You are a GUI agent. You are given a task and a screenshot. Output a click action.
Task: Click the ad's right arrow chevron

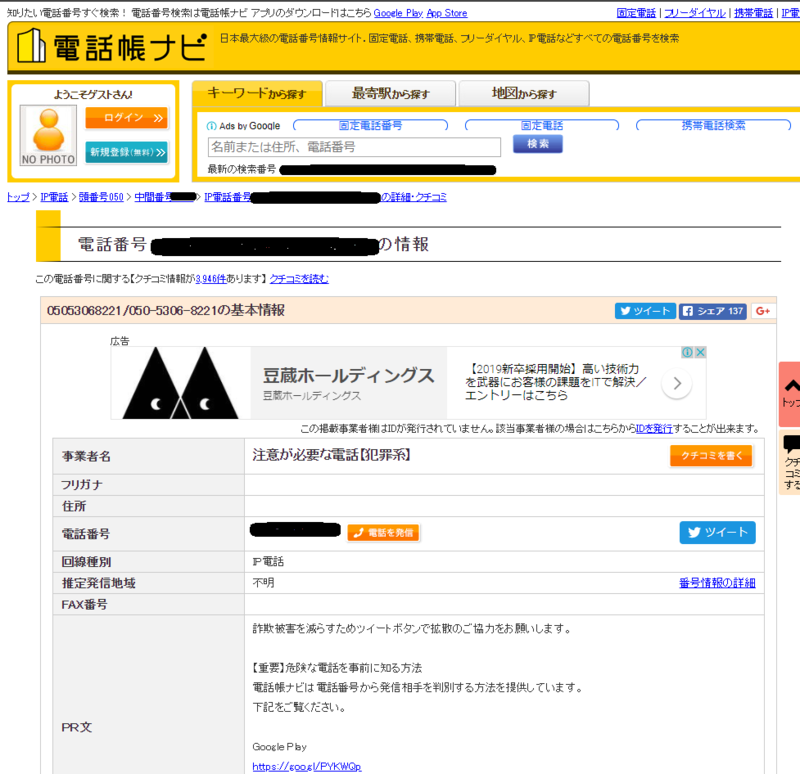coord(677,383)
